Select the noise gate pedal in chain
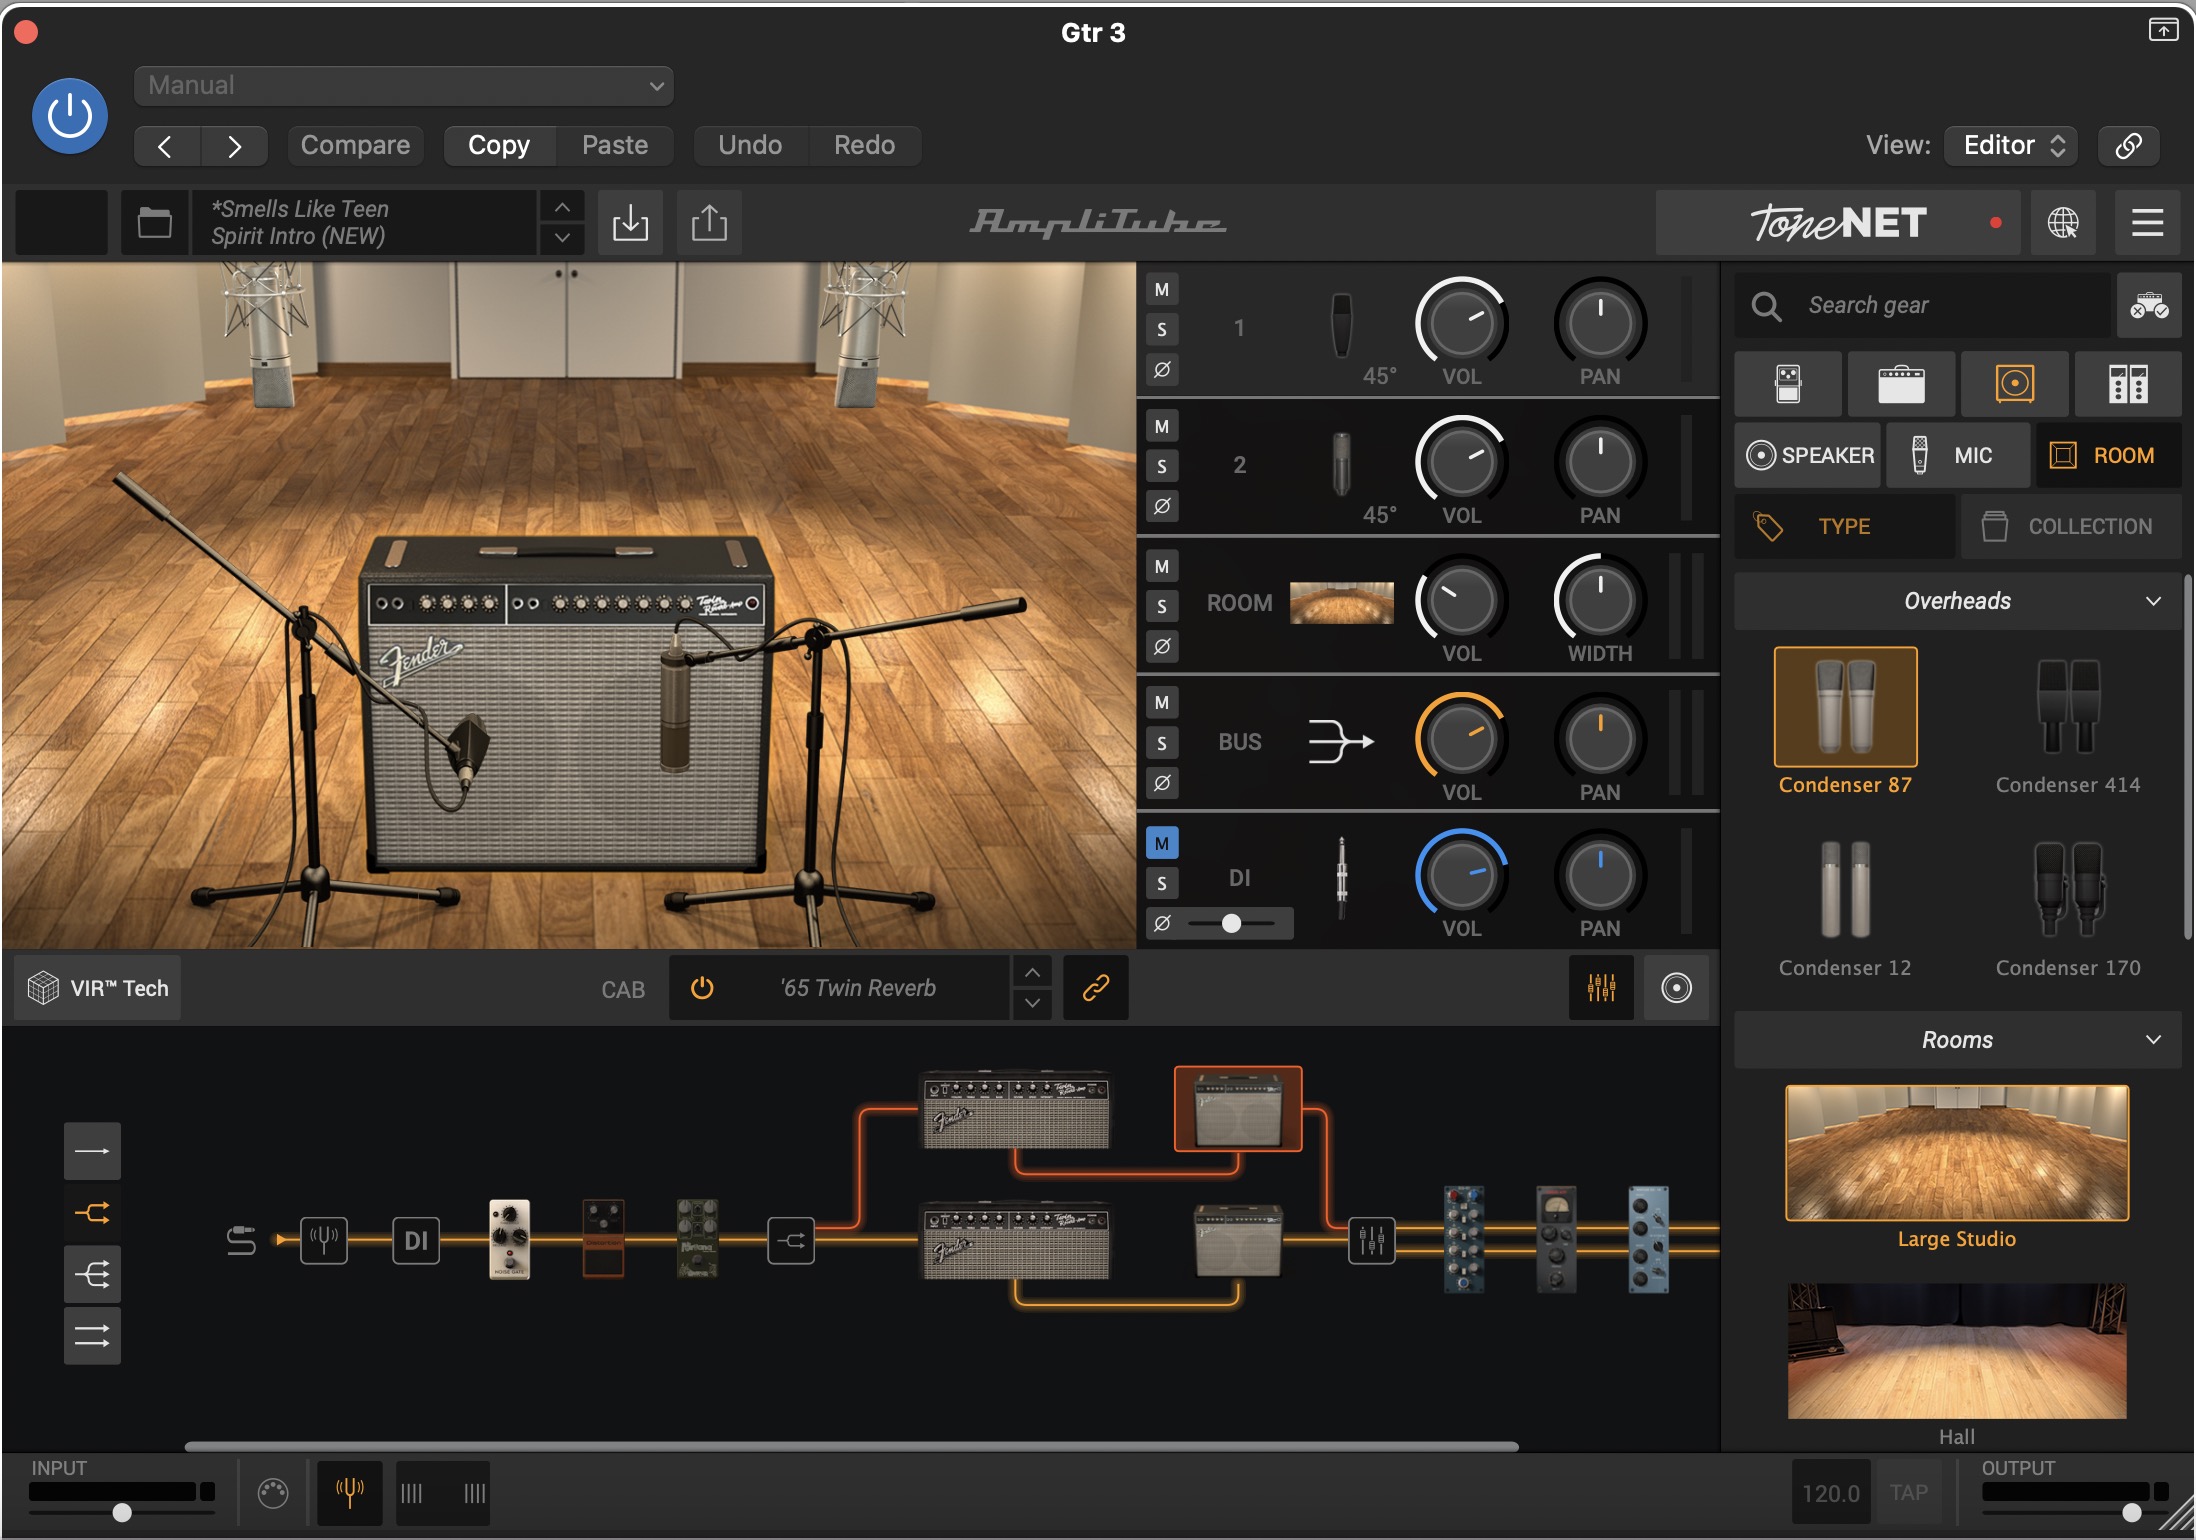The height and width of the screenshot is (1540, 2196). tap(509, 1239)
